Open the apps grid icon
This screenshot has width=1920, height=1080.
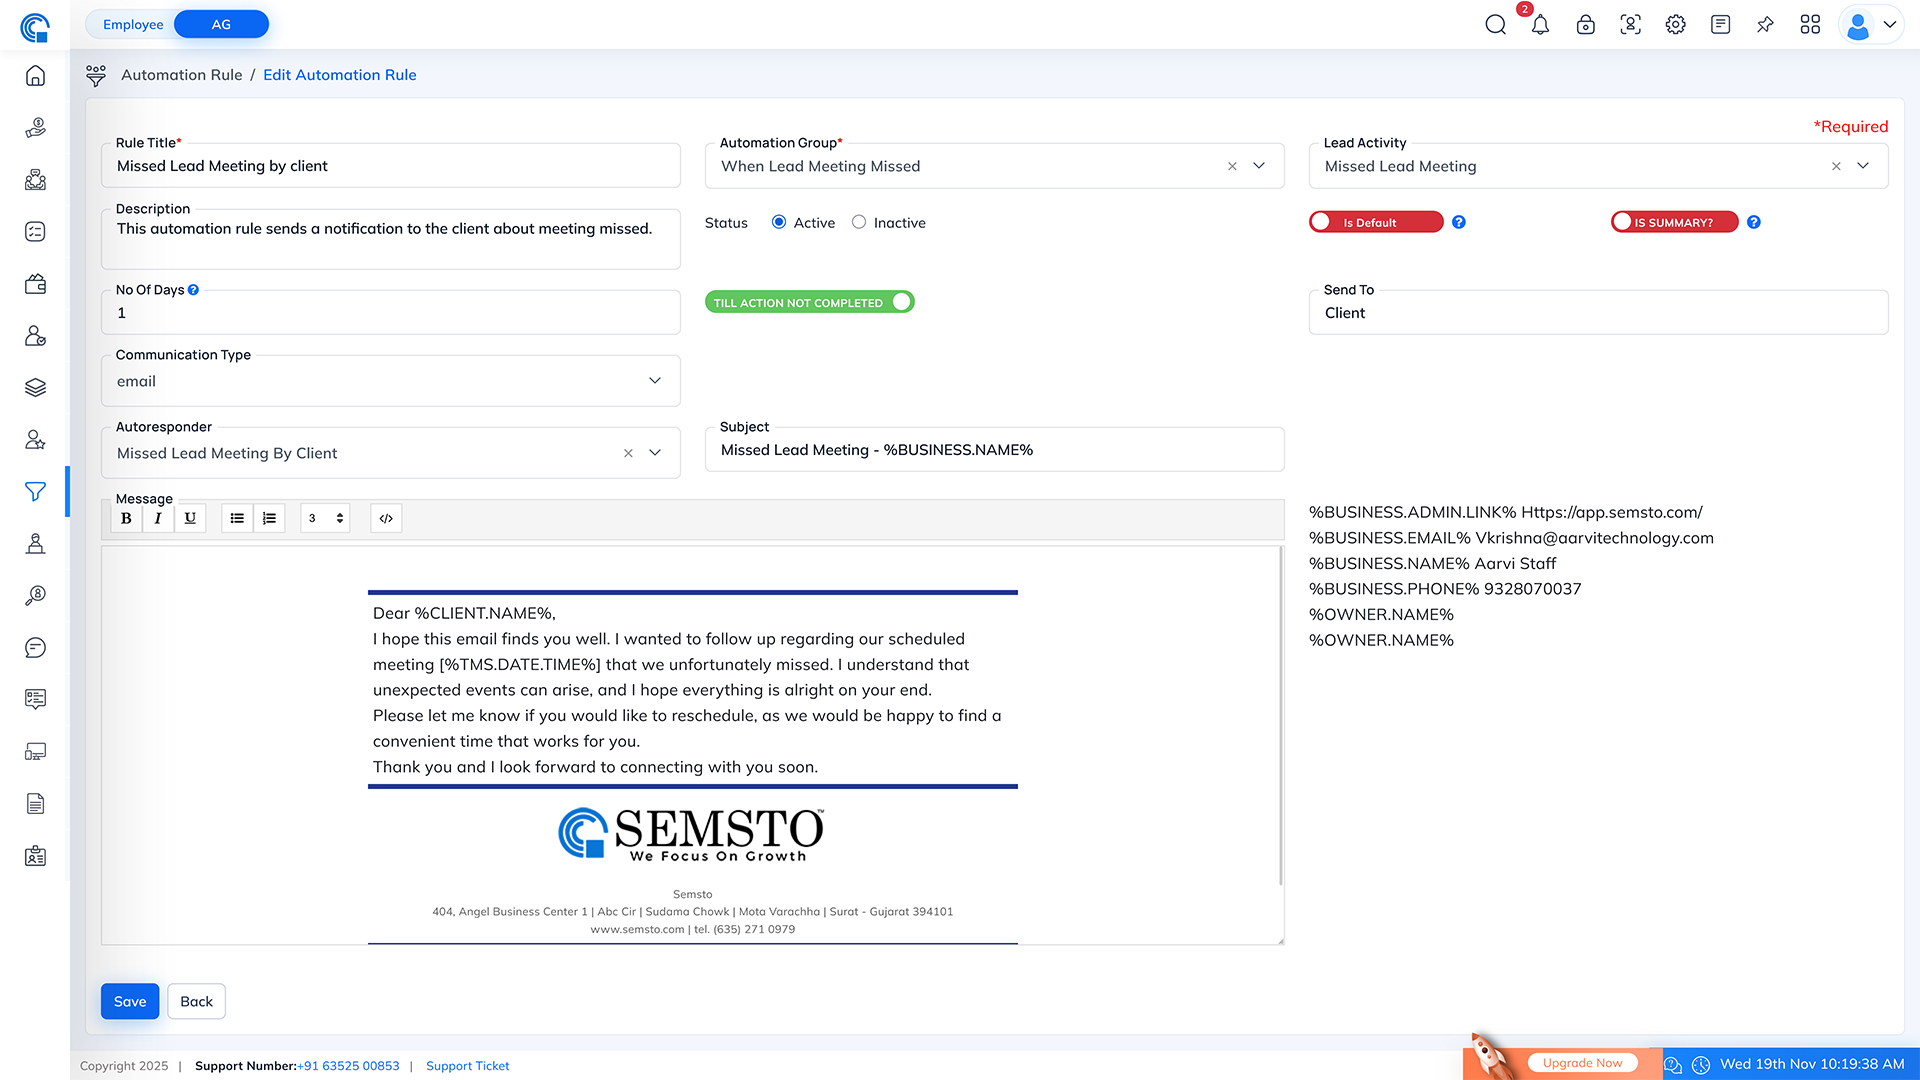[x=1810, y=25]
